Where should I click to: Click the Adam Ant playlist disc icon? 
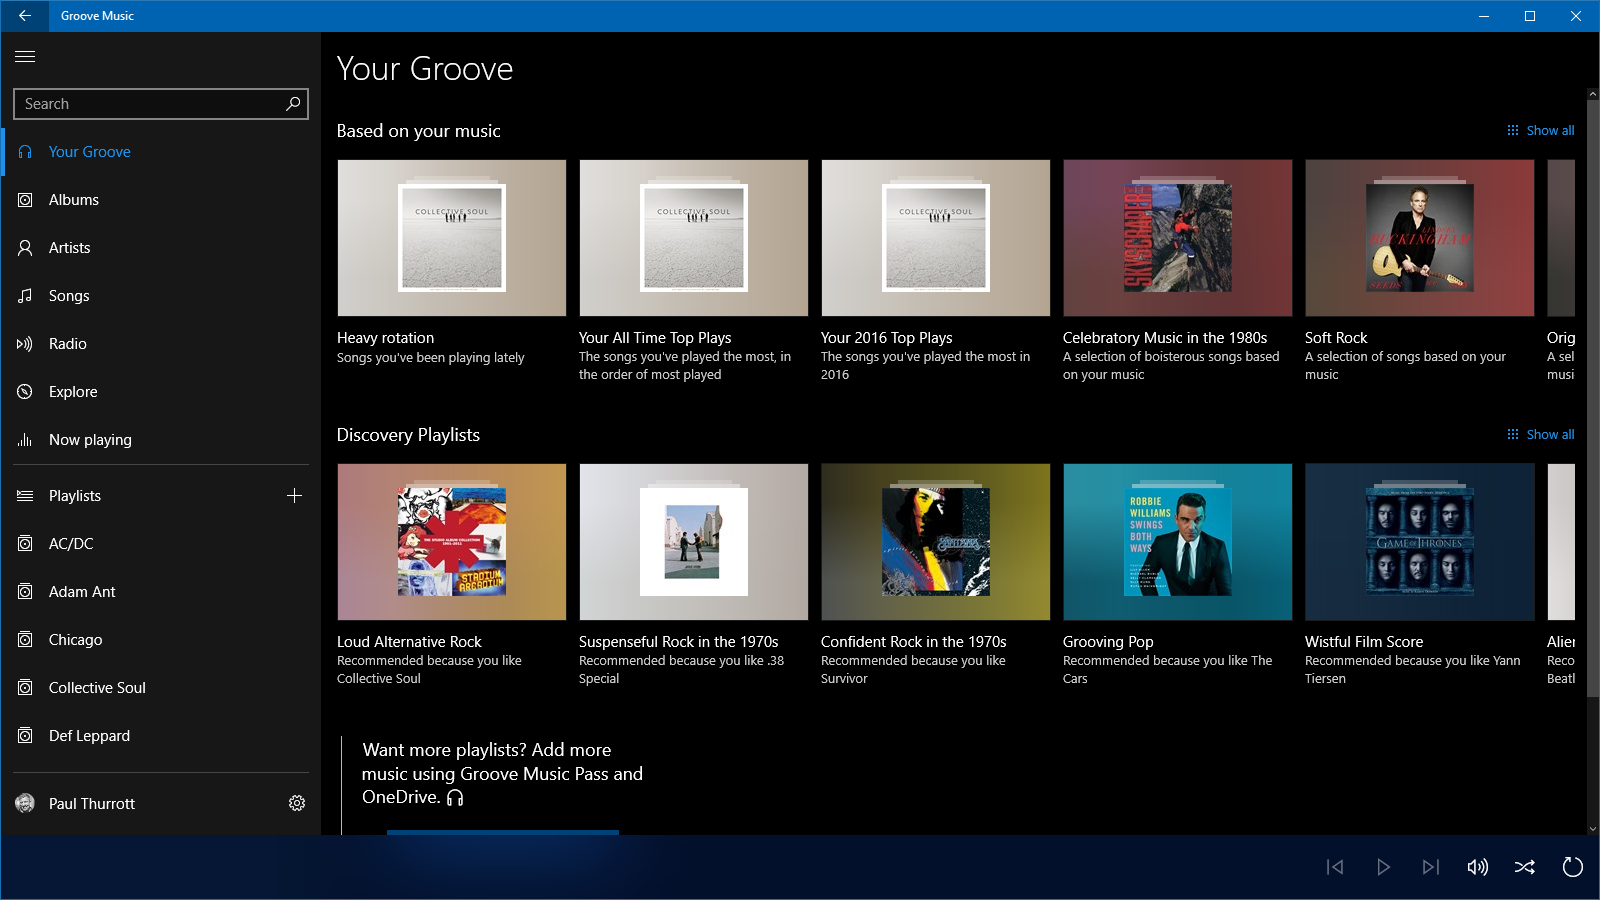25,592
